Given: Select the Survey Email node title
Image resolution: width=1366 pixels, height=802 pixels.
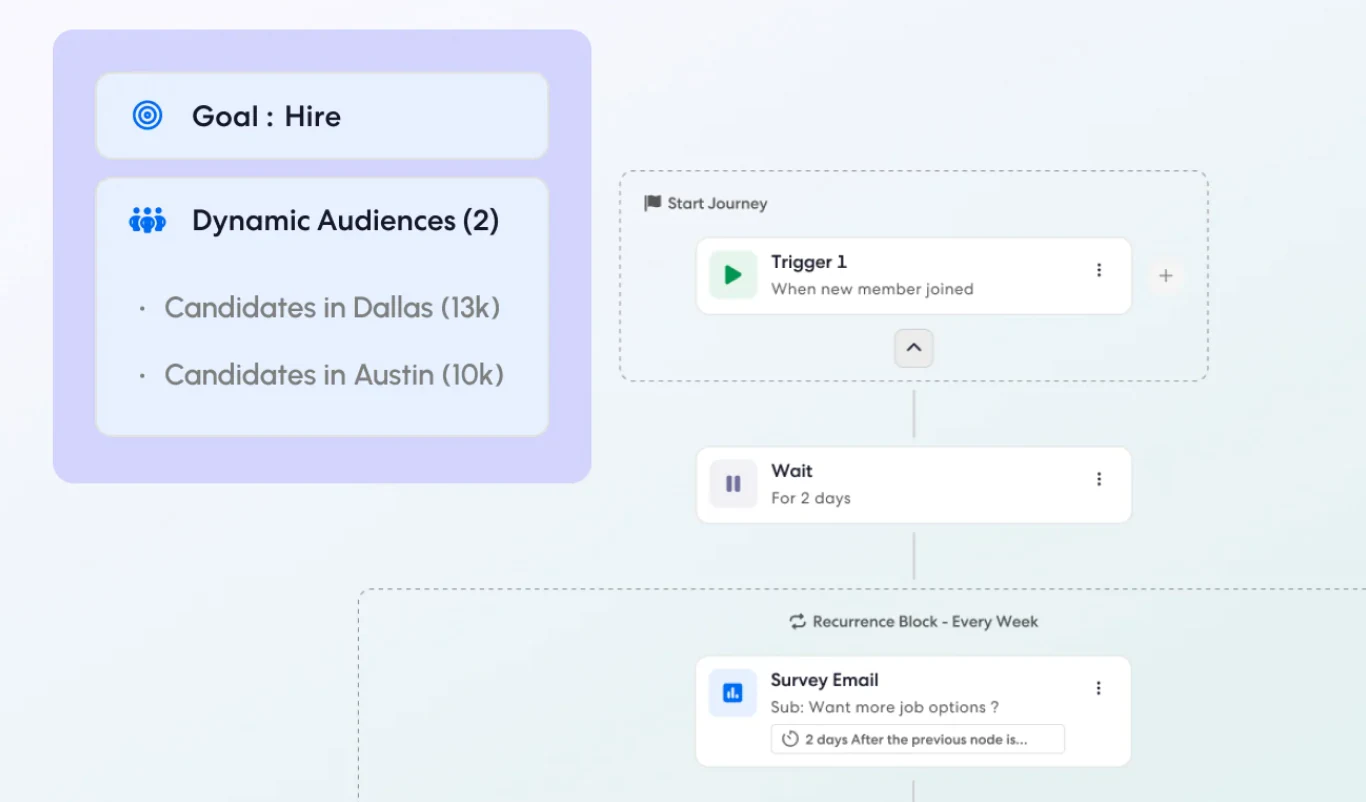Looking at the screenshot, I should coord(825,680).
